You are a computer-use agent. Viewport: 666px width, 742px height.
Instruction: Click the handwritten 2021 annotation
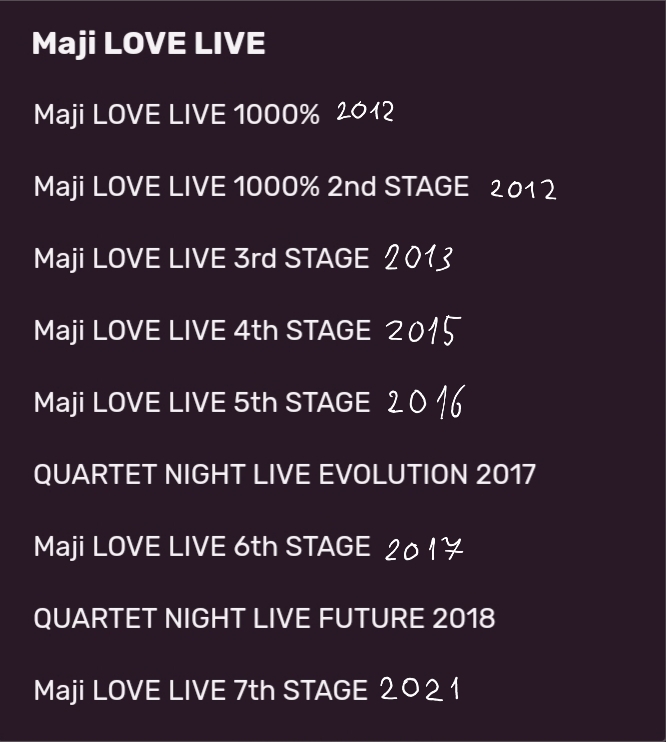point(420,689)
